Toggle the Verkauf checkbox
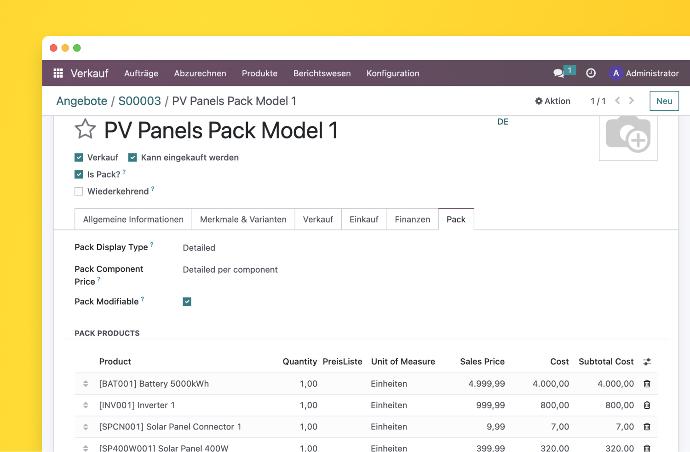This screenshot has height=452, width=690. [79, 158]
